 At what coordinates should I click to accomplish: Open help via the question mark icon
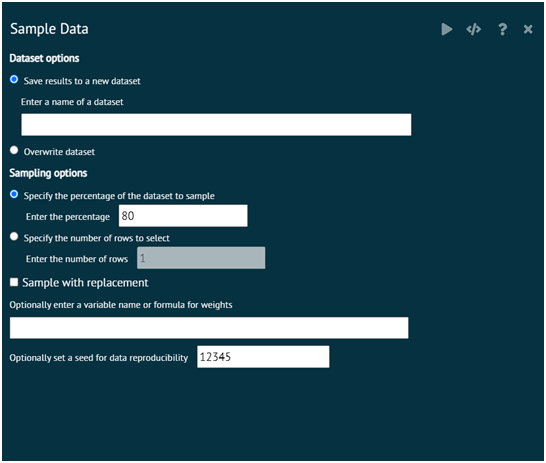pos(502,29)
